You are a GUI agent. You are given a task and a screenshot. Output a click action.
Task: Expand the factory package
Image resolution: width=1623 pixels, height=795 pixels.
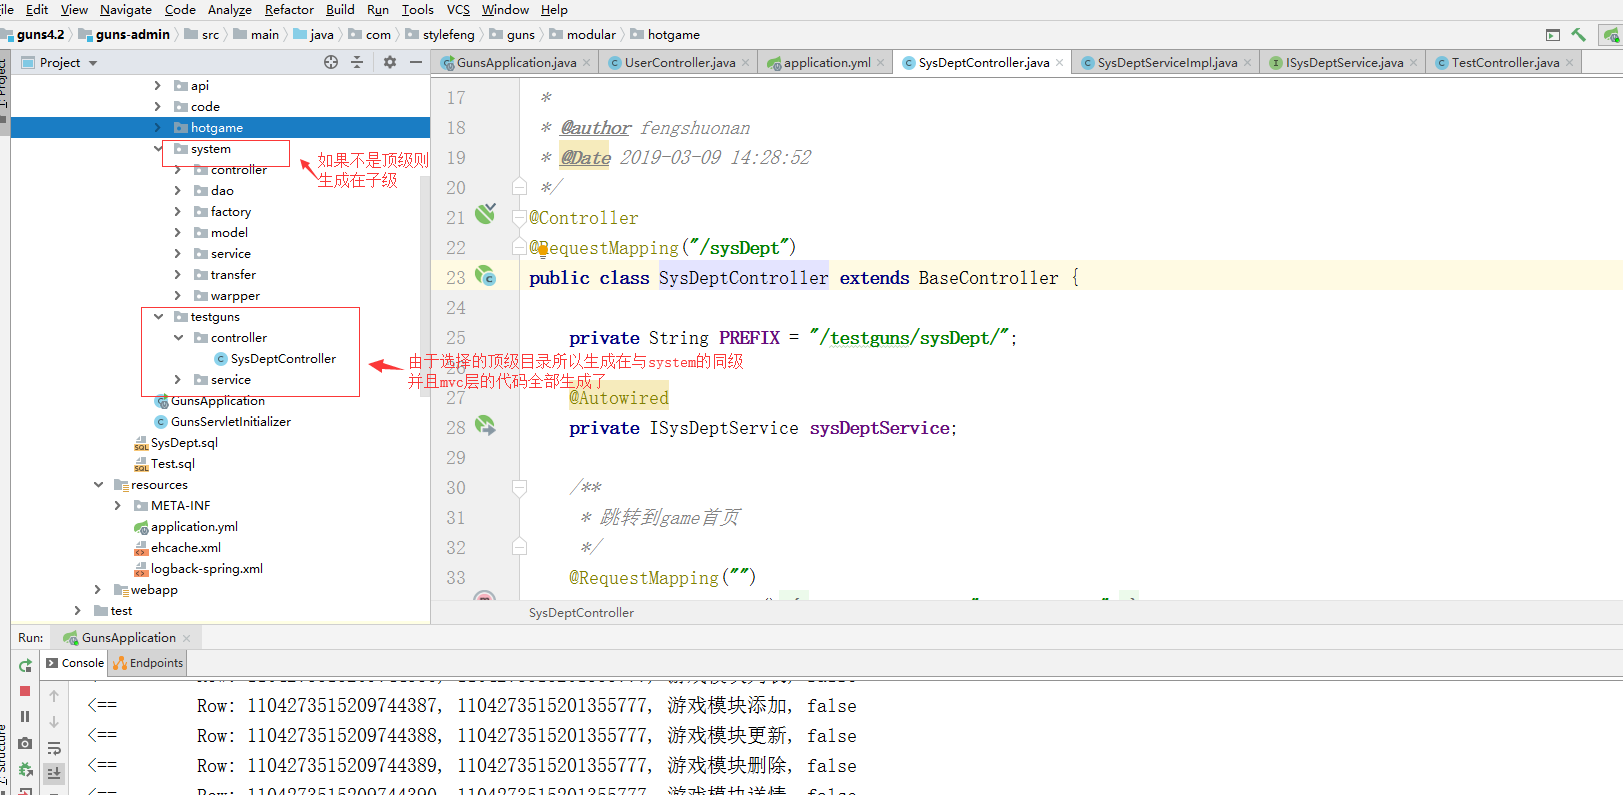coord(178,212)
